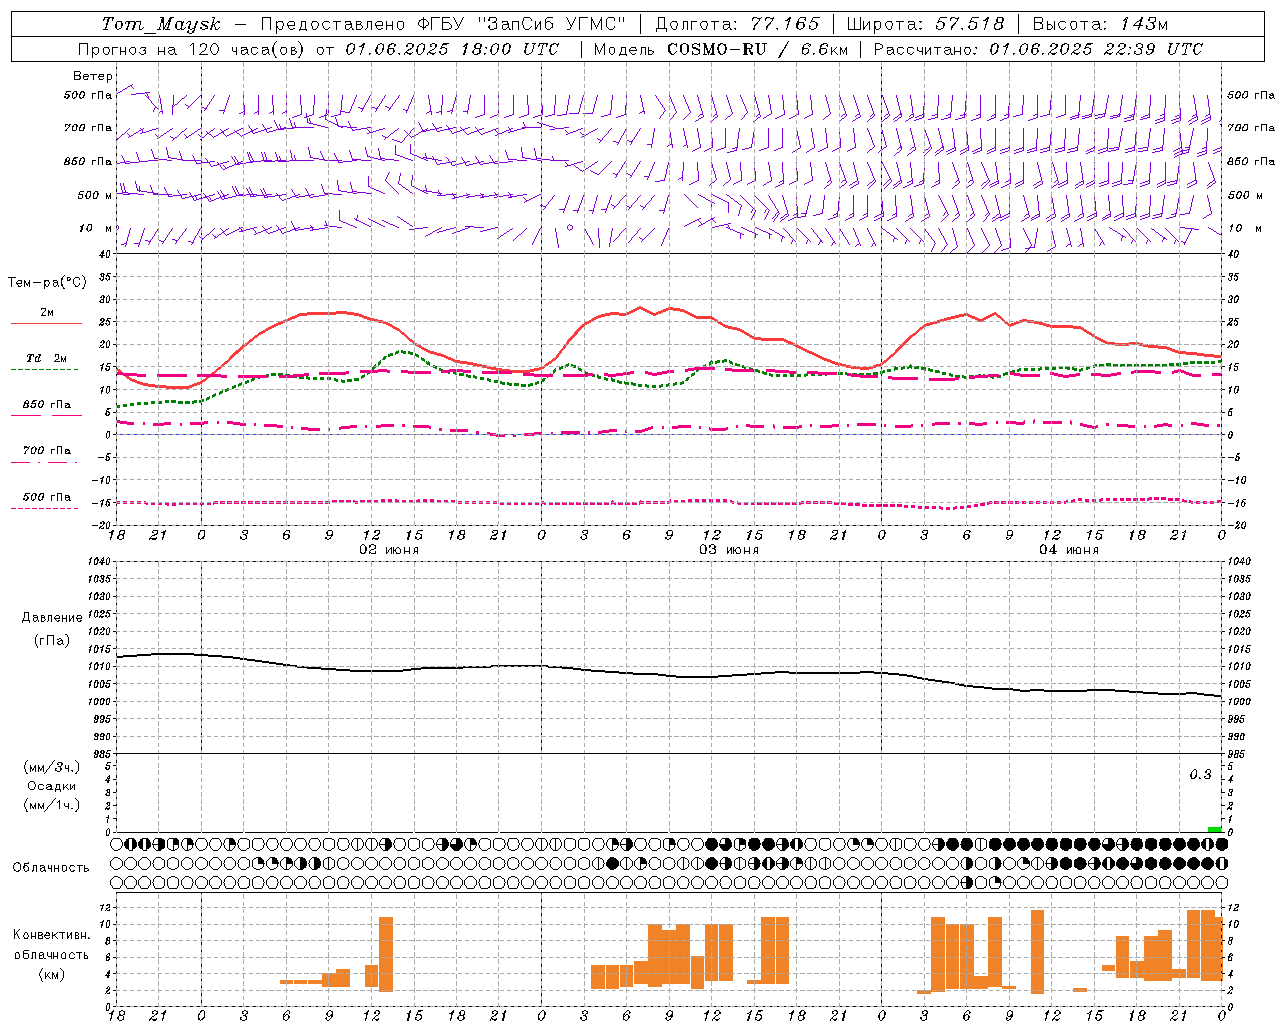Click the 'Осадки' precipitation label
The width and height of the screenshot is (1280, 1024).
coord(52,786)
